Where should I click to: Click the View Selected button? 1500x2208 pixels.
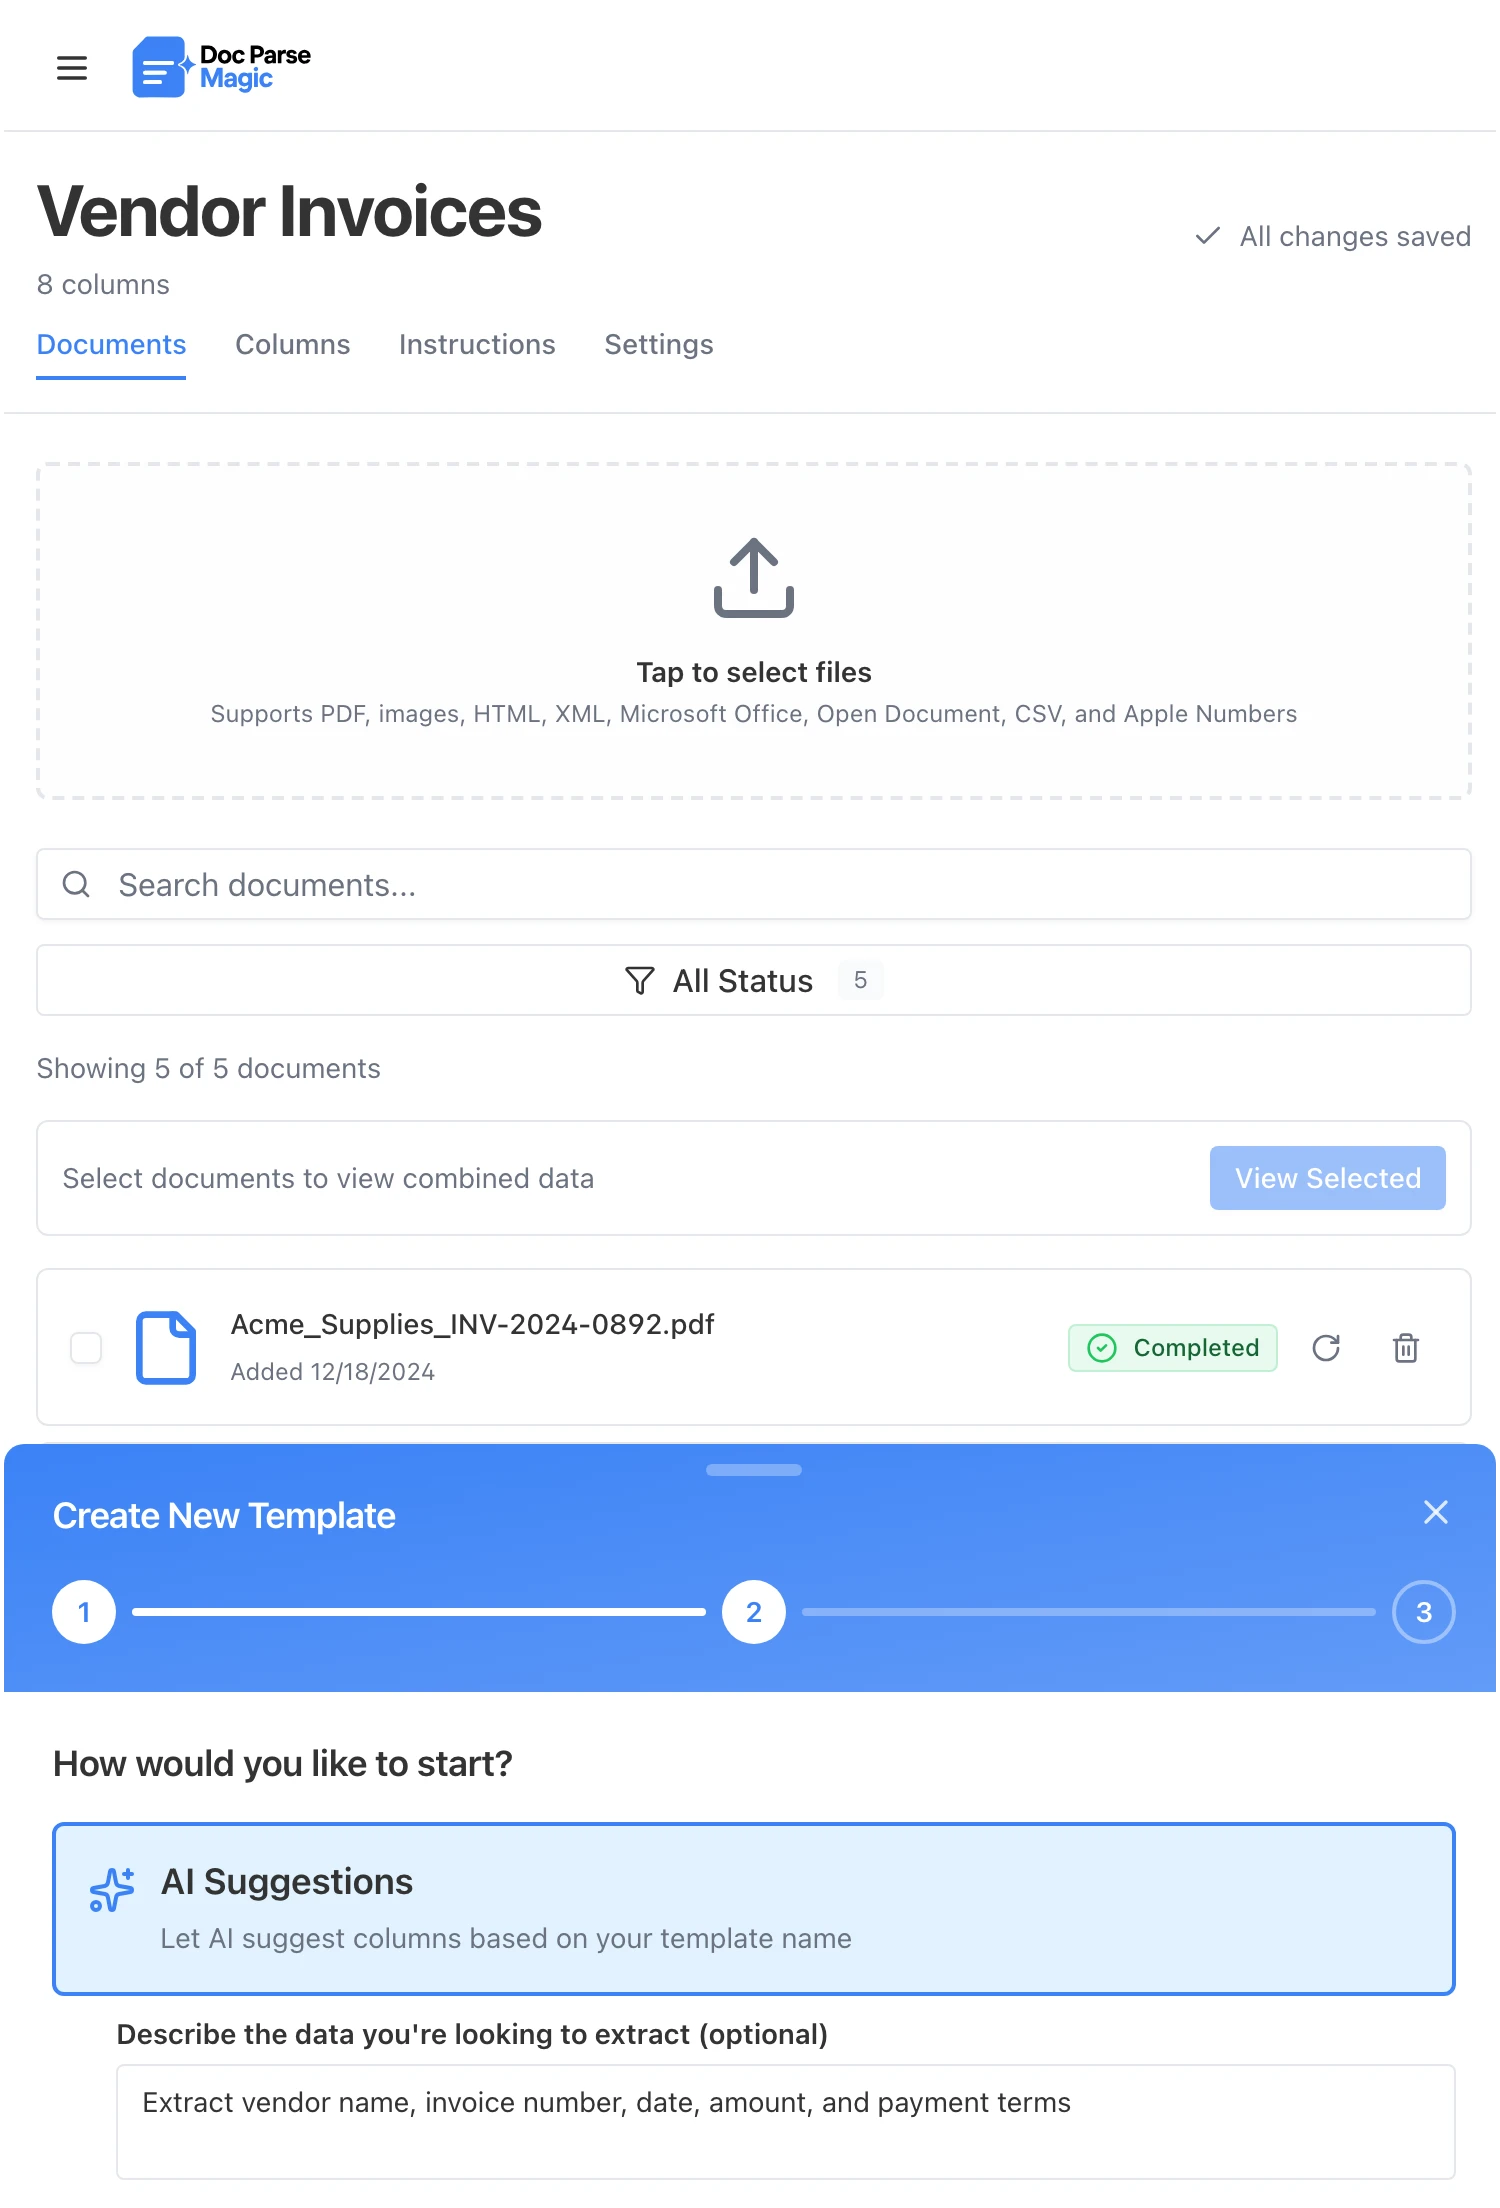click(x=1327, y=1178)
